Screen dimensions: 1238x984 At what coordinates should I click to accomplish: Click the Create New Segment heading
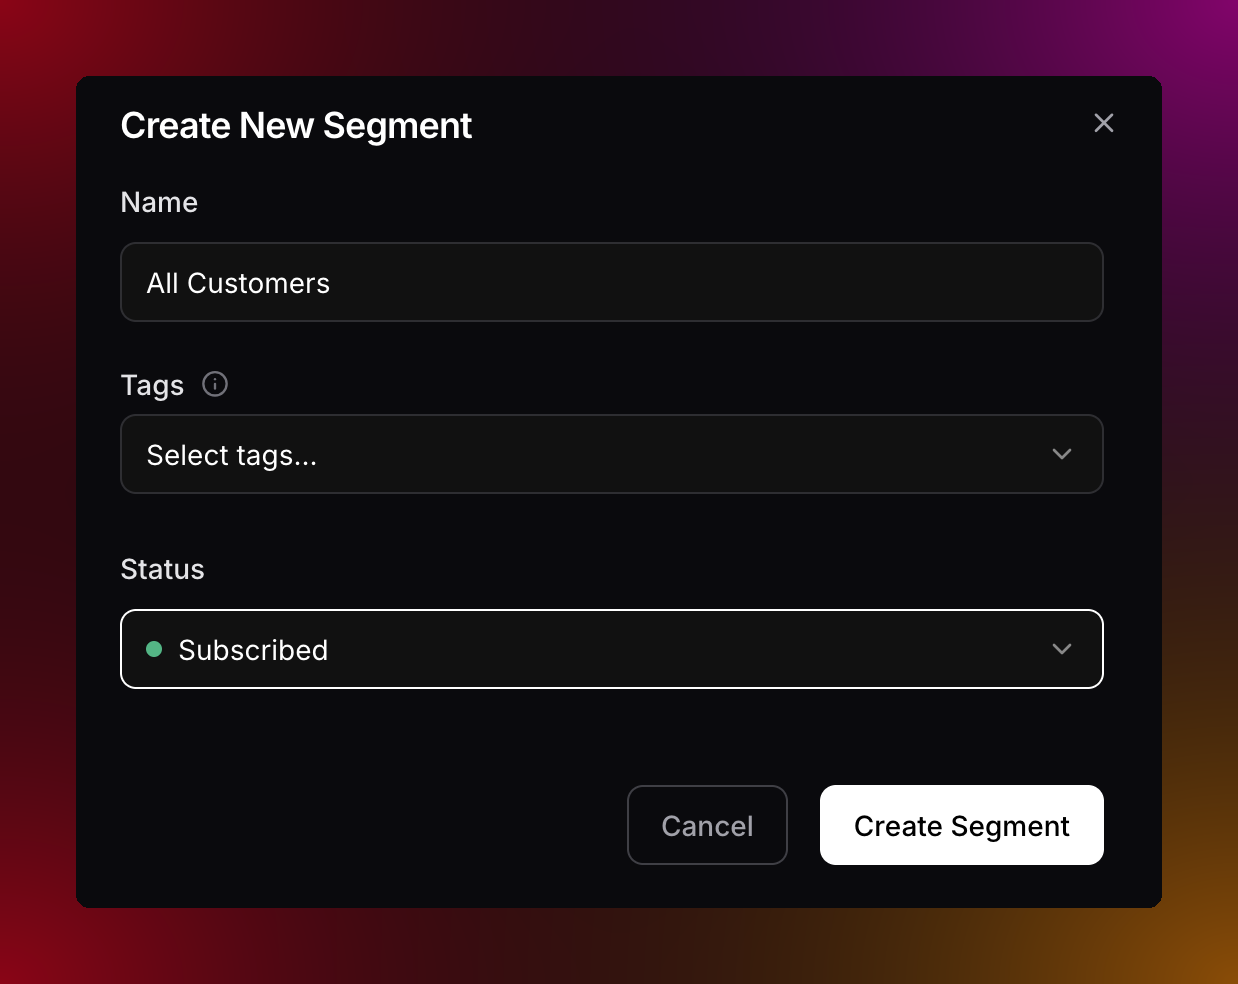tap(296, 126)
